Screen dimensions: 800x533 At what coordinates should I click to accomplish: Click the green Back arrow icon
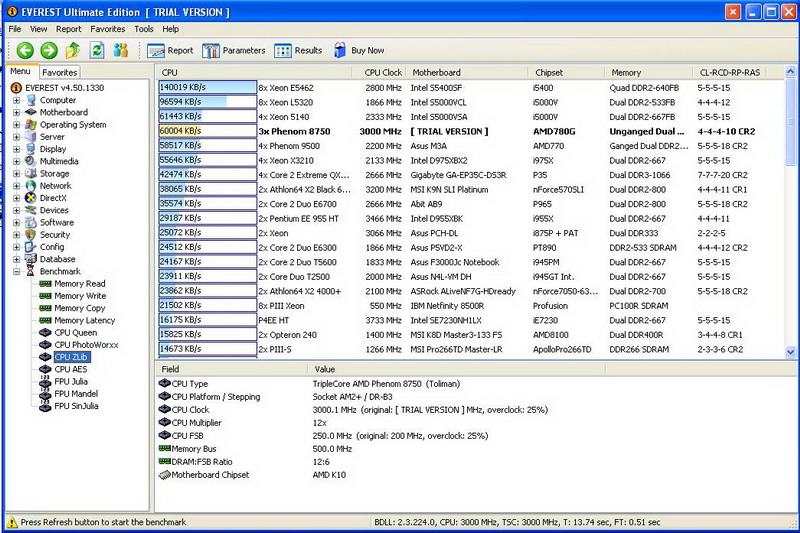coord(25,50)
